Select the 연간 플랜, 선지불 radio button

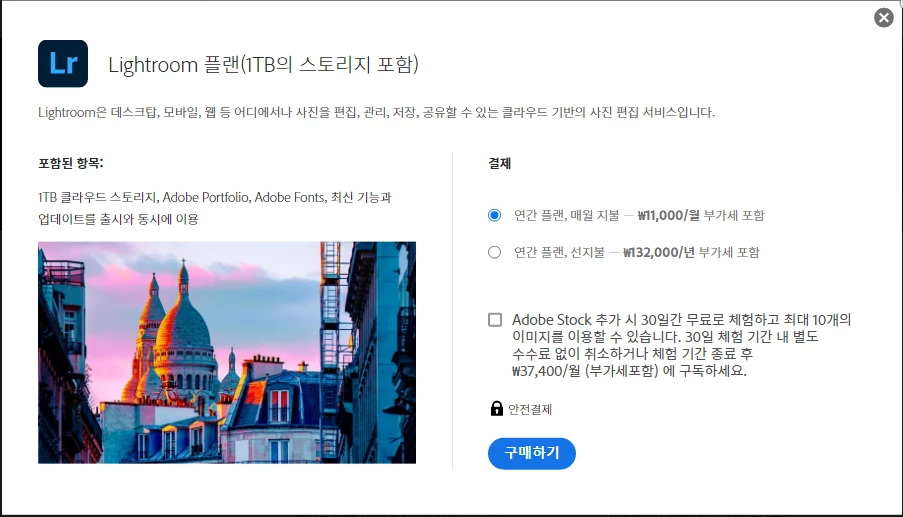click(494, 252)
